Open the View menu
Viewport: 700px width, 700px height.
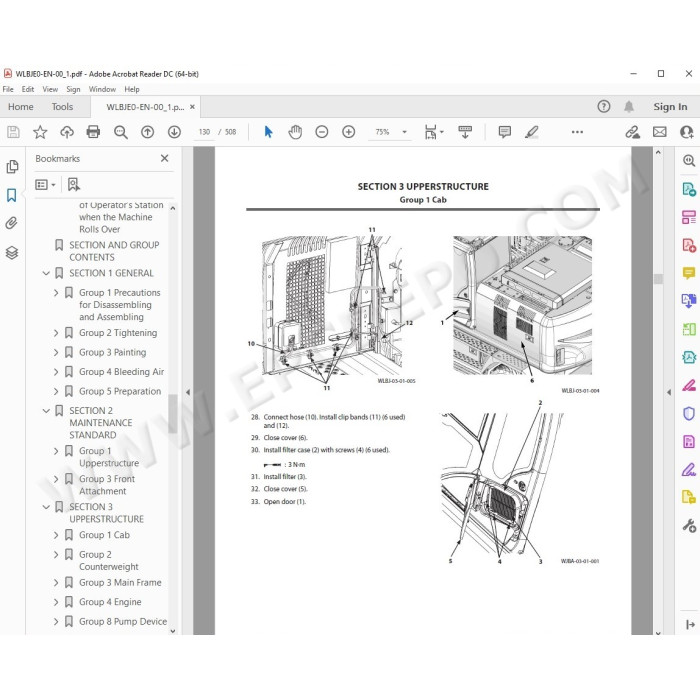pyautogui.click(x=50, y=89)
